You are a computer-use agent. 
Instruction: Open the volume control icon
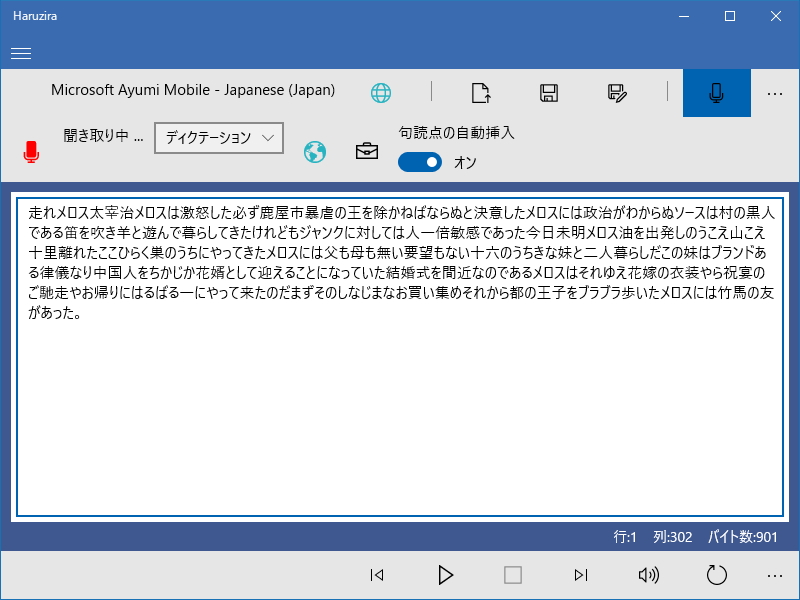click(648, 575)
